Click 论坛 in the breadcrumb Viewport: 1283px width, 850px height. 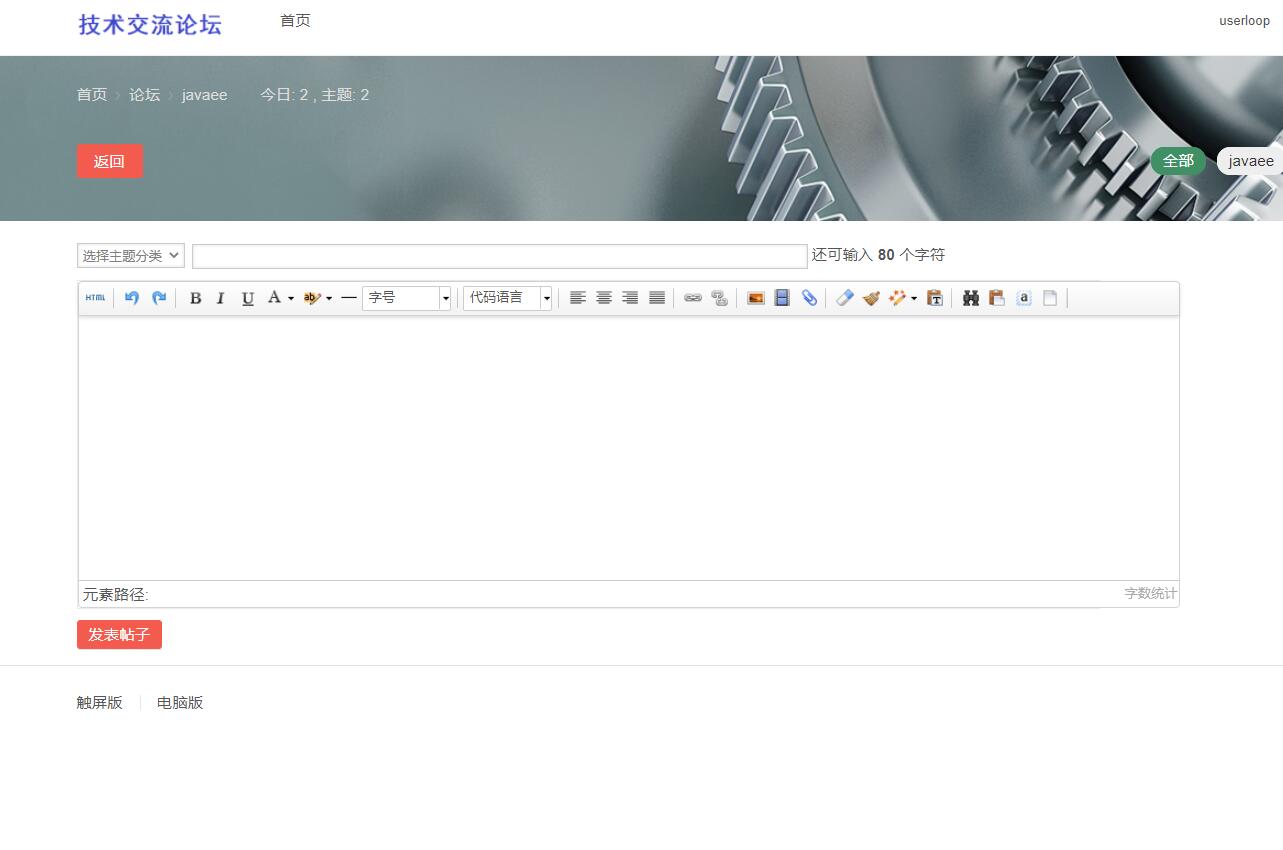(x=144, y=95)
